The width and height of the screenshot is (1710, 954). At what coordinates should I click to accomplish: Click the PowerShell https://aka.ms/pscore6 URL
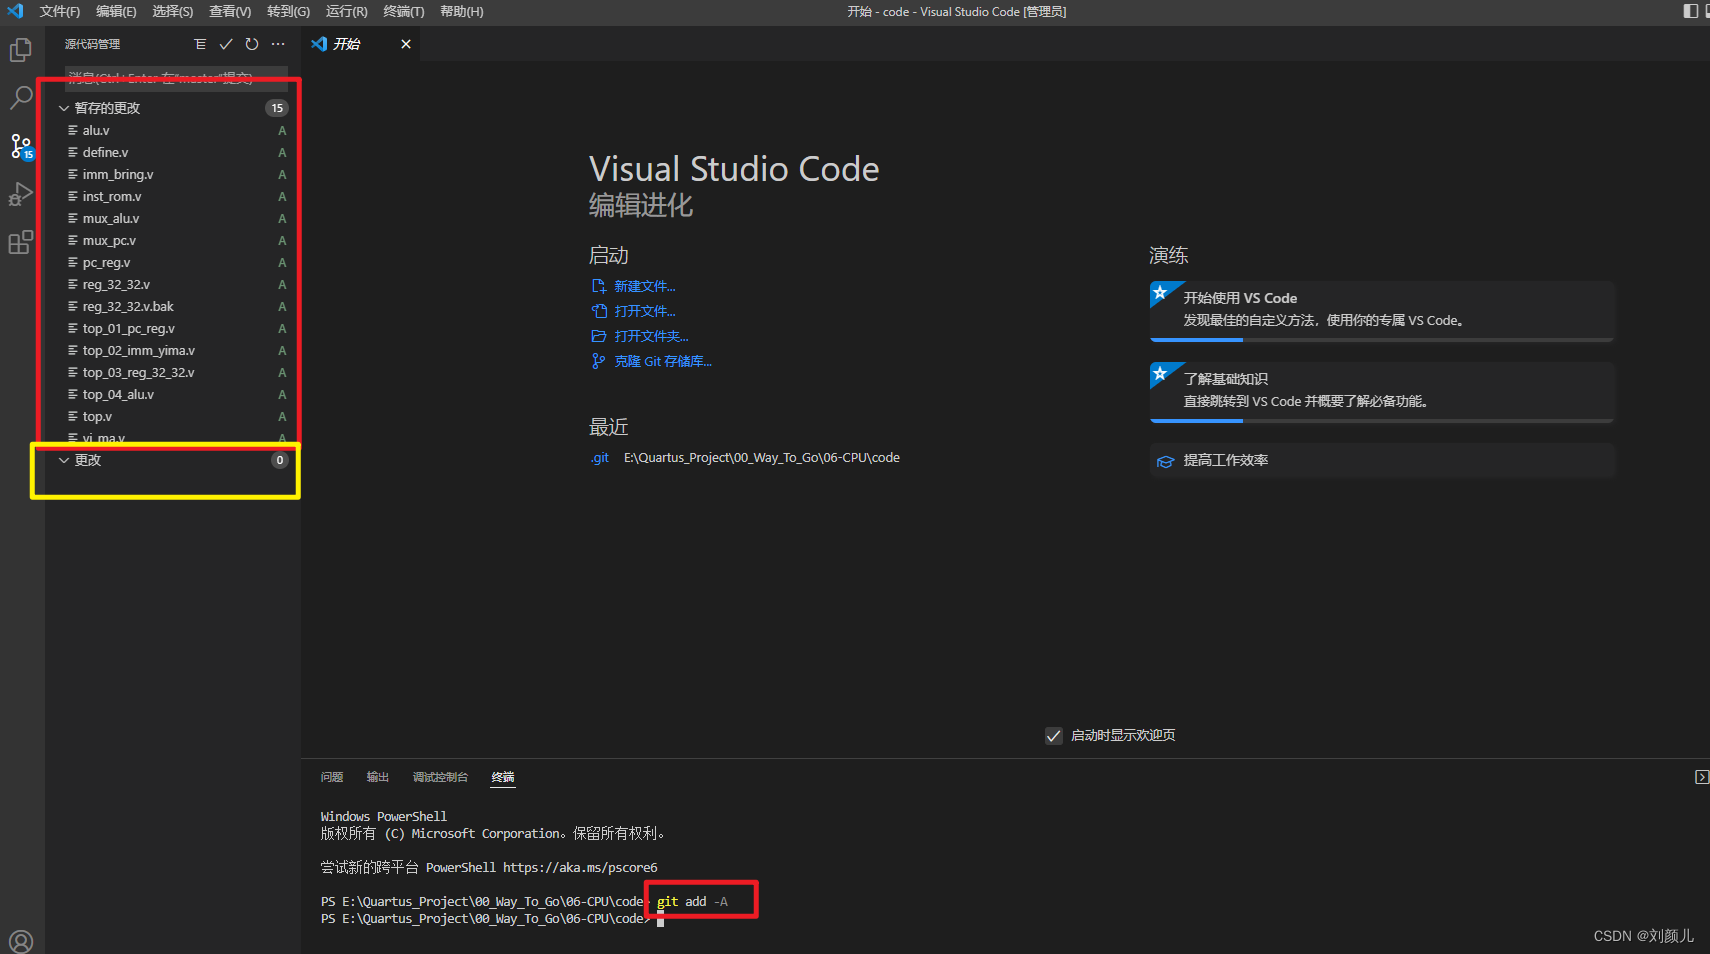point(580,868)
